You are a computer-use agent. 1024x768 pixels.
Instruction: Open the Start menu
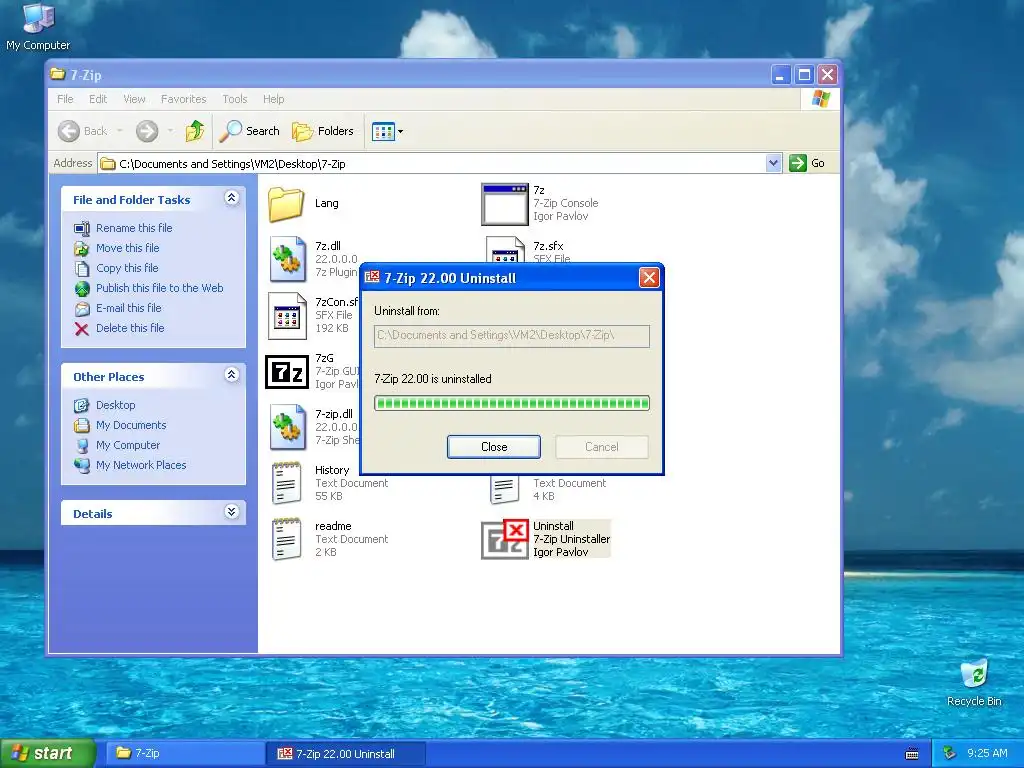click(x=48, y=754)
